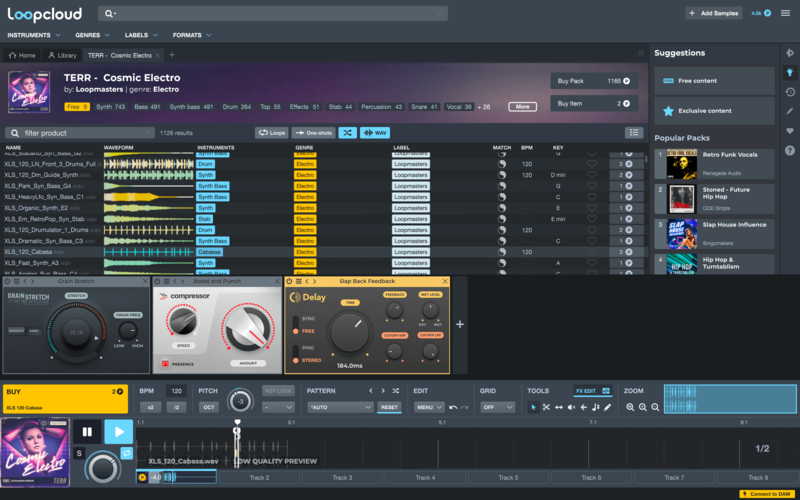
Task: Click the Add Samples button
Action: click(x=716, y=13)
